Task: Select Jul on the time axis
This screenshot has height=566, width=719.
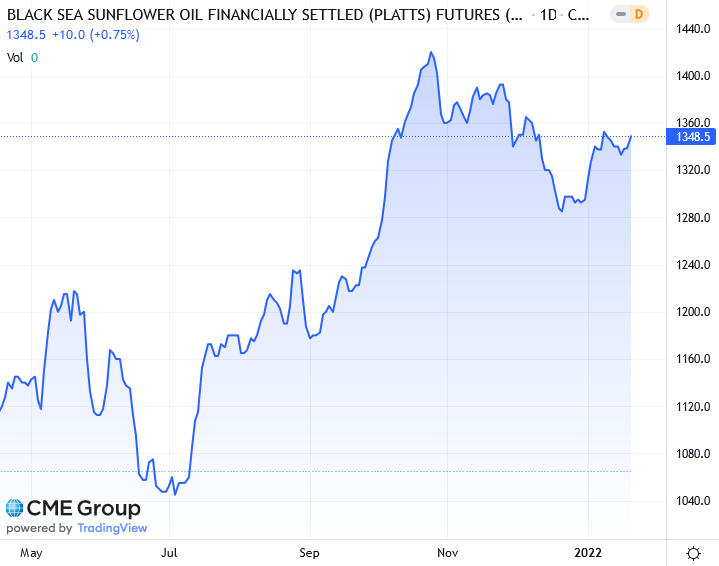Action: (x=169, y=552)
